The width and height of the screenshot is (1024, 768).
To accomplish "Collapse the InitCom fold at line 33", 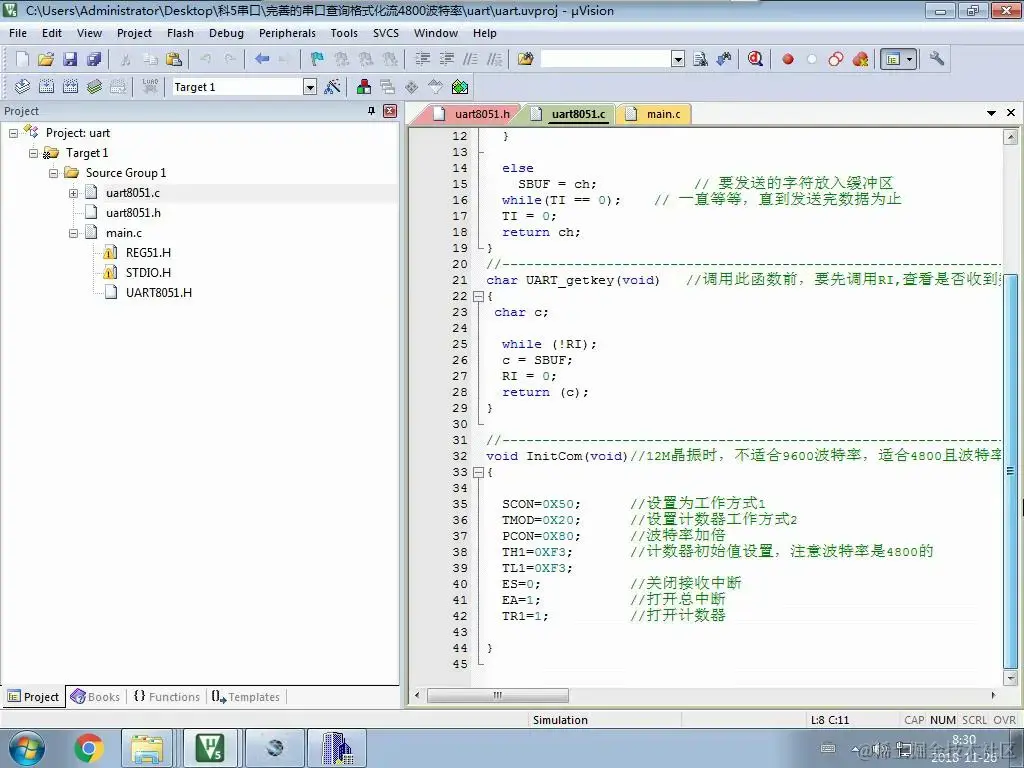I will pos(478,472).
